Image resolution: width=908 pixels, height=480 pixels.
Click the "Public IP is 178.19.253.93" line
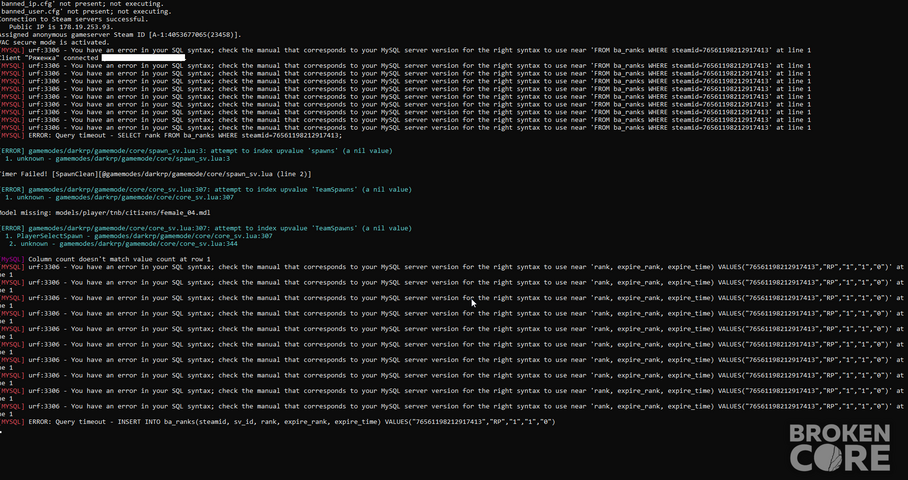click(61, 27)
